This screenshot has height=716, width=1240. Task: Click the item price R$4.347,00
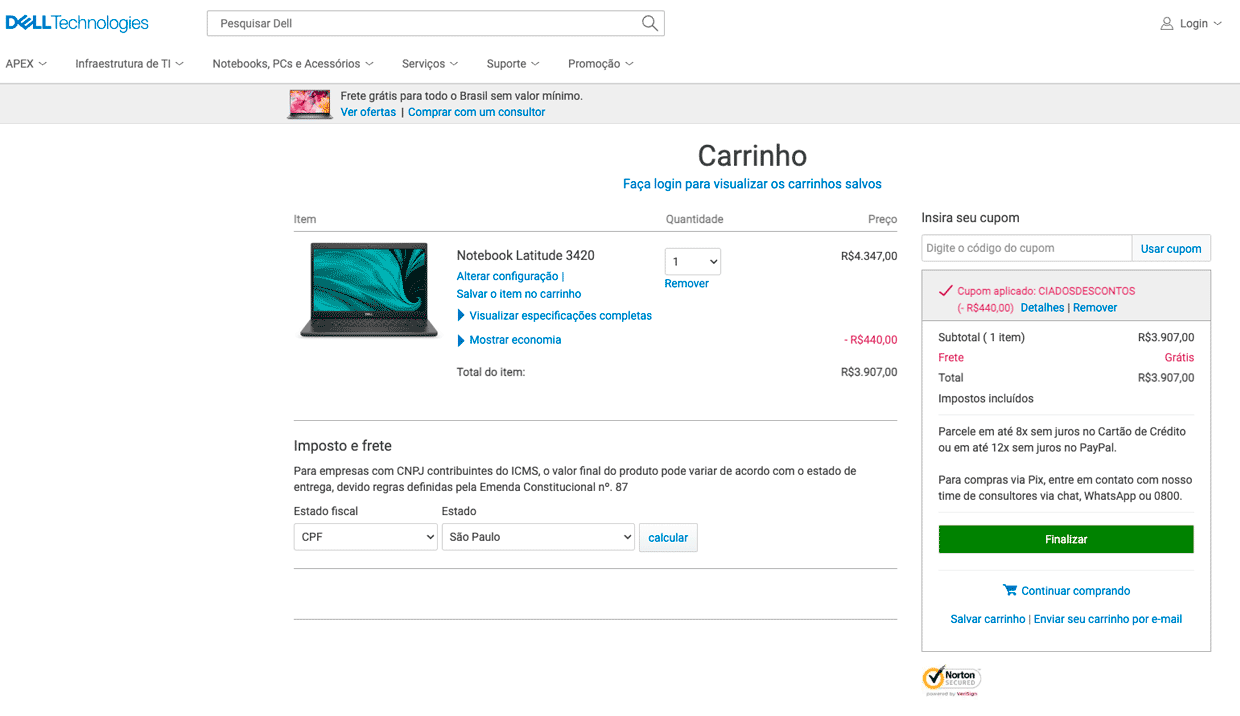[869, 256]
